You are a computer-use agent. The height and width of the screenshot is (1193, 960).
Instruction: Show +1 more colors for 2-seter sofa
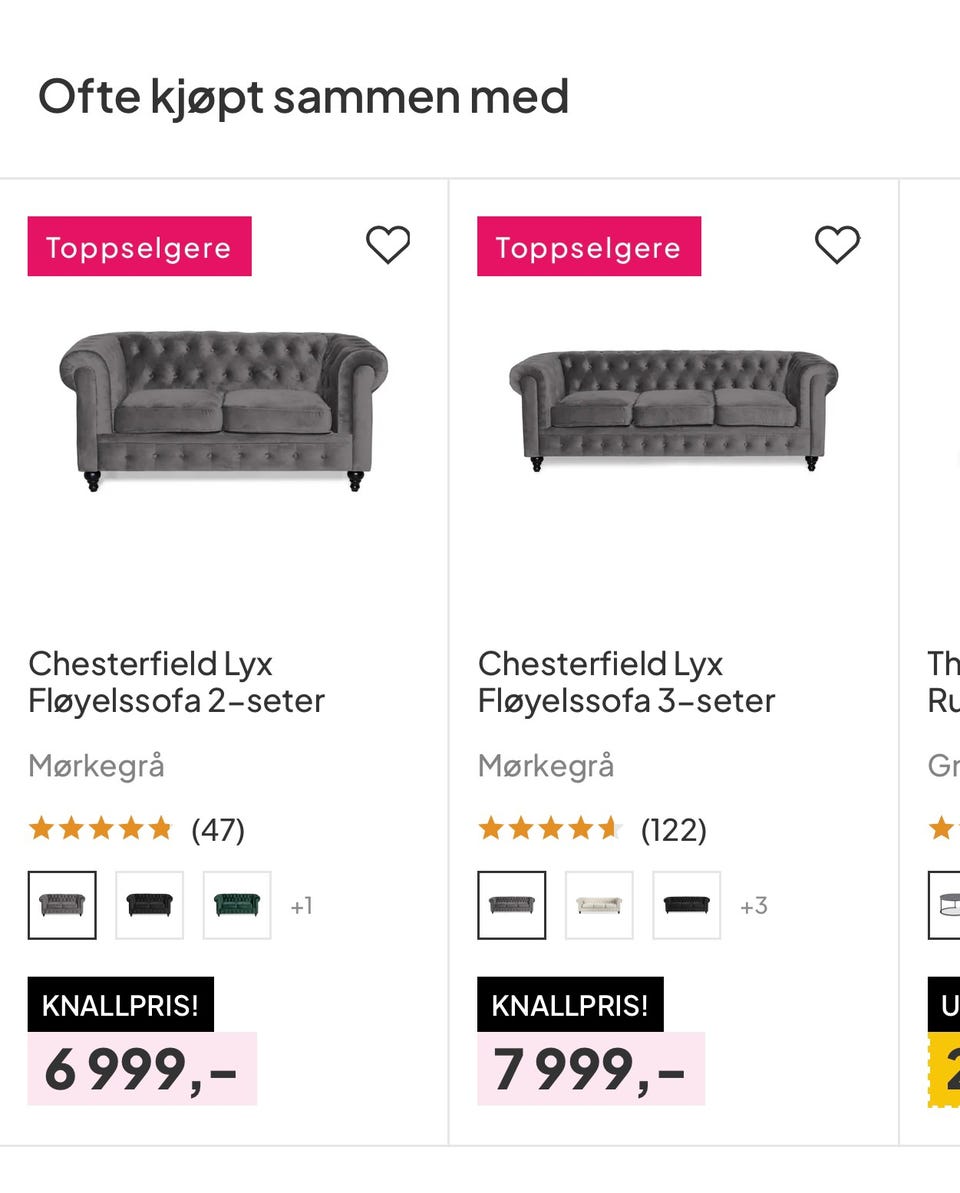point(301,906)
